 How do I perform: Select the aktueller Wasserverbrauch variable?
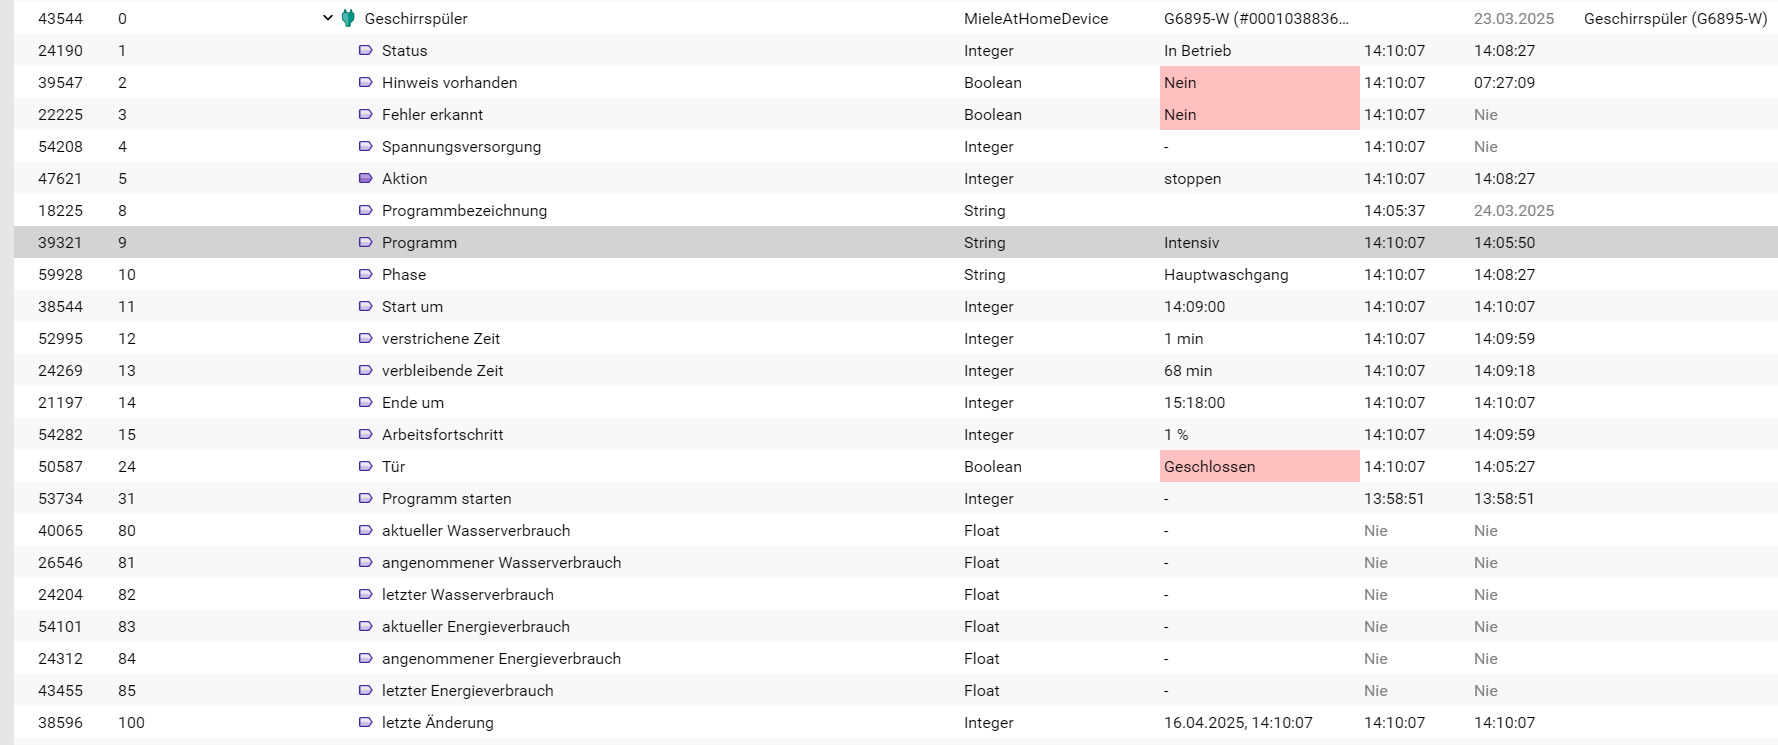click(x=476, y=530)
